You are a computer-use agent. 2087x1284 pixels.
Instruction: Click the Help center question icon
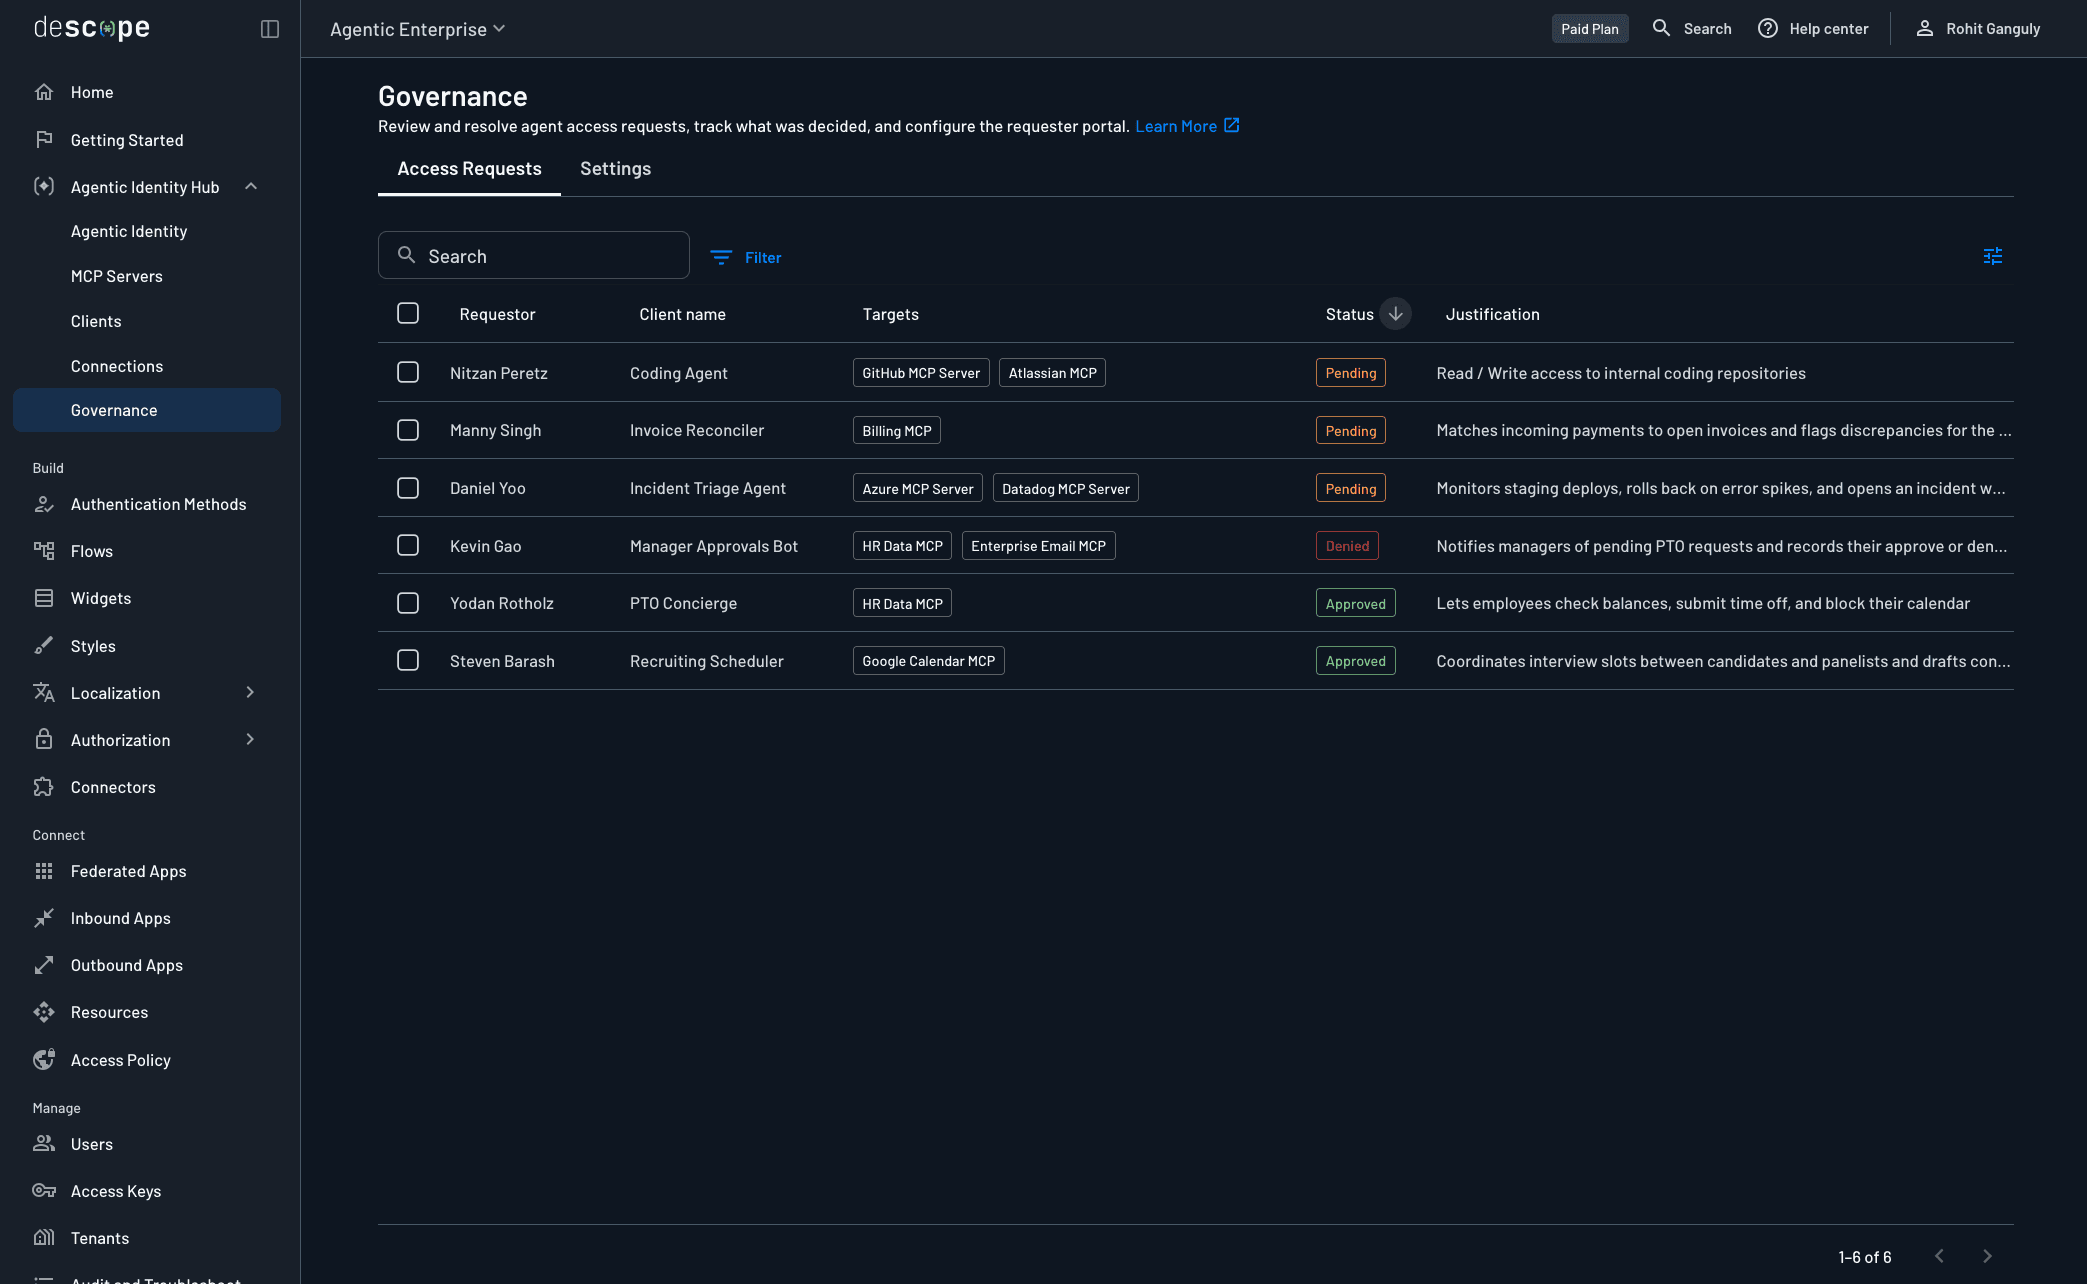(x=1768, y=29)
